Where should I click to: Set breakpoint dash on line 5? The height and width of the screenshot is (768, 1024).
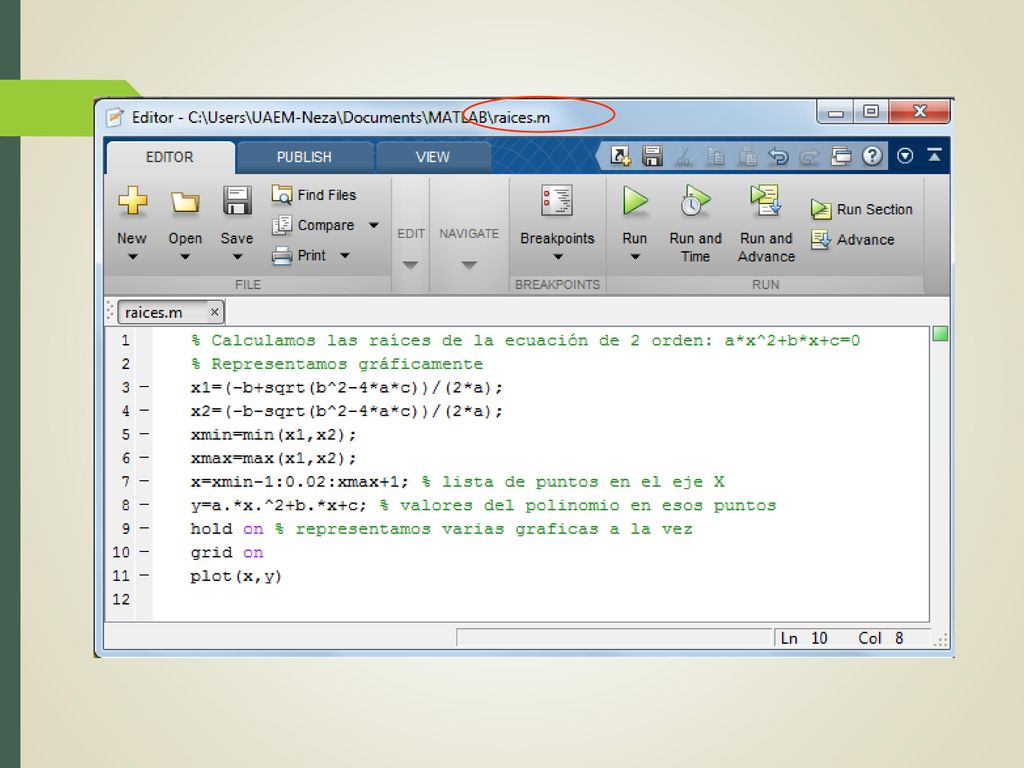(144, 434)
